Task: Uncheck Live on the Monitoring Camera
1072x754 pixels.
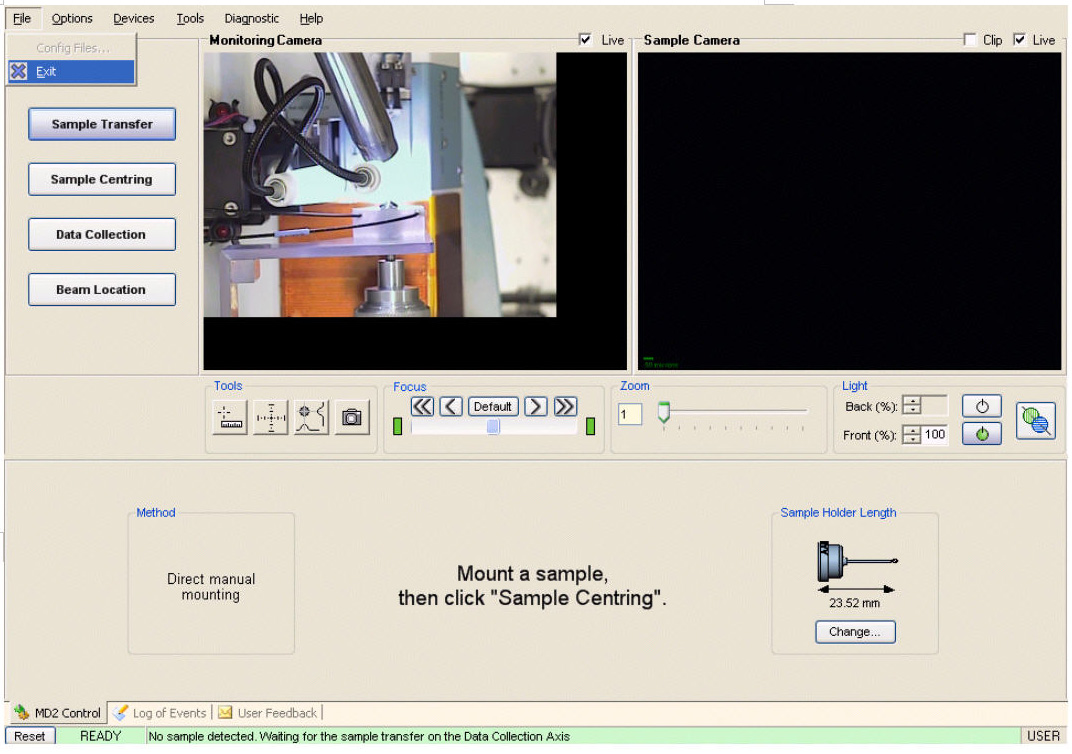Action: pyautogui.click(x=586, y=40)
